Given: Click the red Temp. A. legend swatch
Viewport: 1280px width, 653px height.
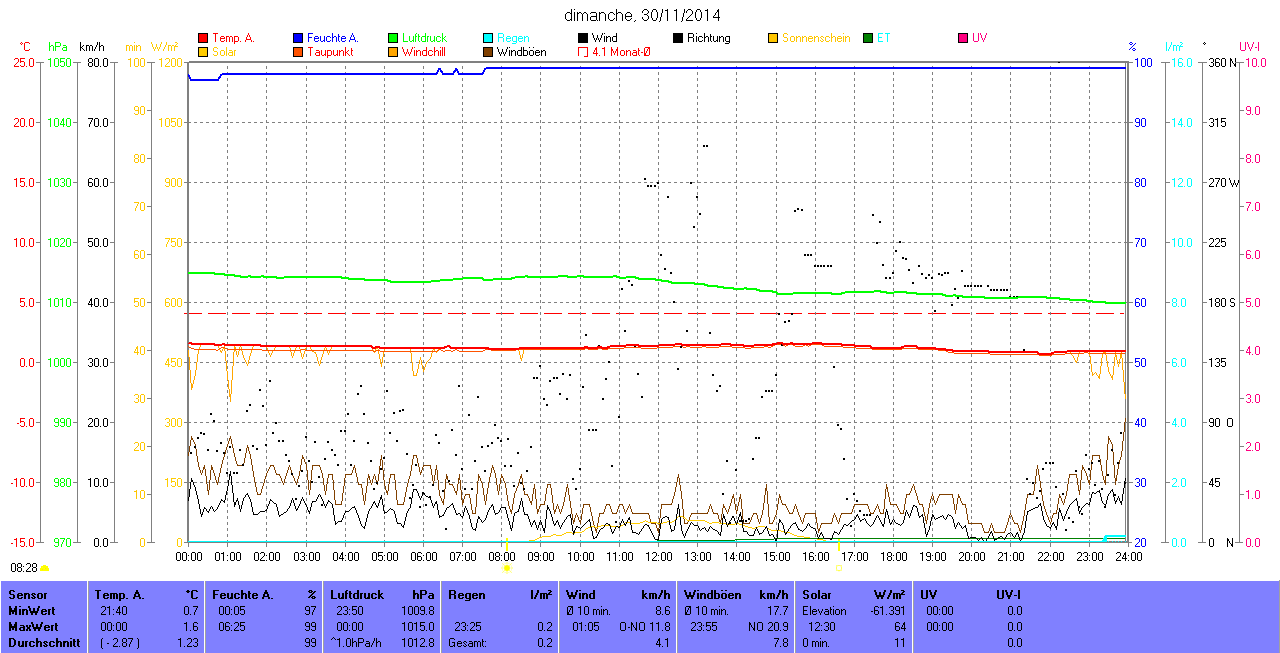Looking at the screenshot, I should coord(203,38).
